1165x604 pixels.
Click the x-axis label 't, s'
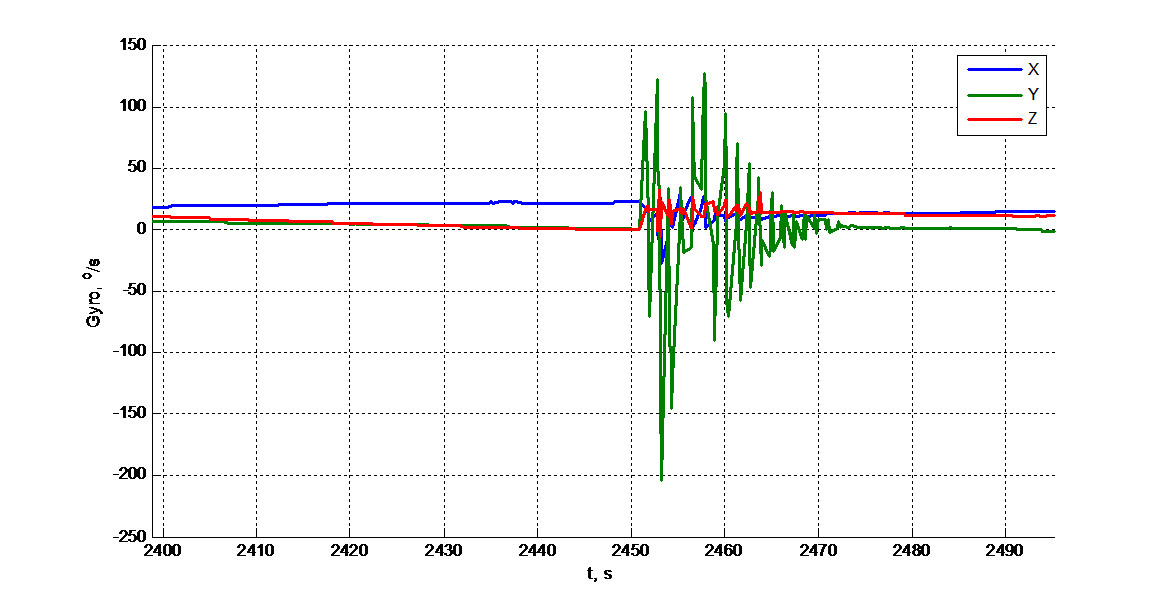tap(600, 574)
